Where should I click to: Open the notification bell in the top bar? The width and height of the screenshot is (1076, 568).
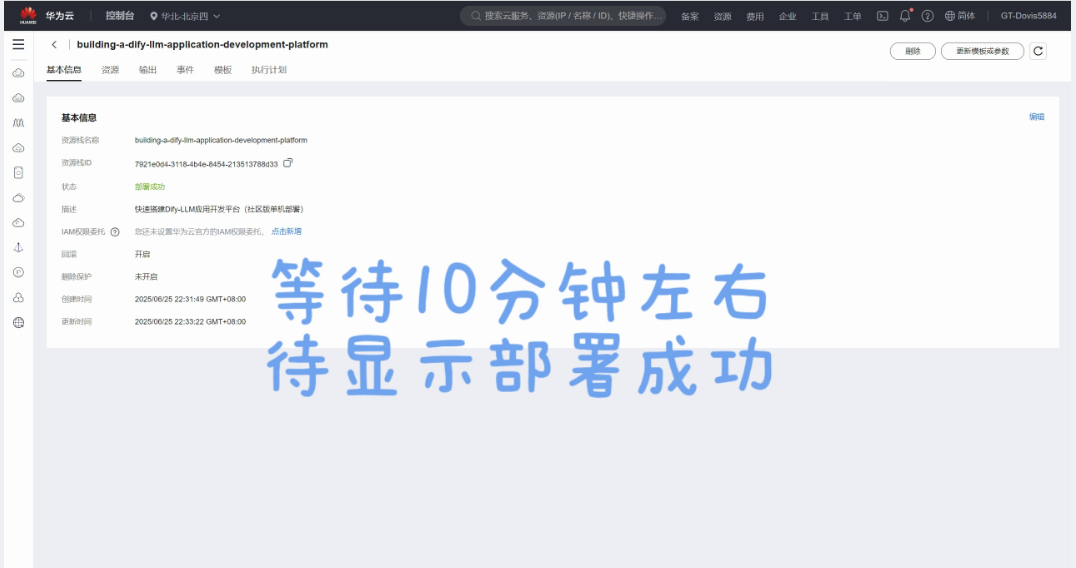click(905, 16)
